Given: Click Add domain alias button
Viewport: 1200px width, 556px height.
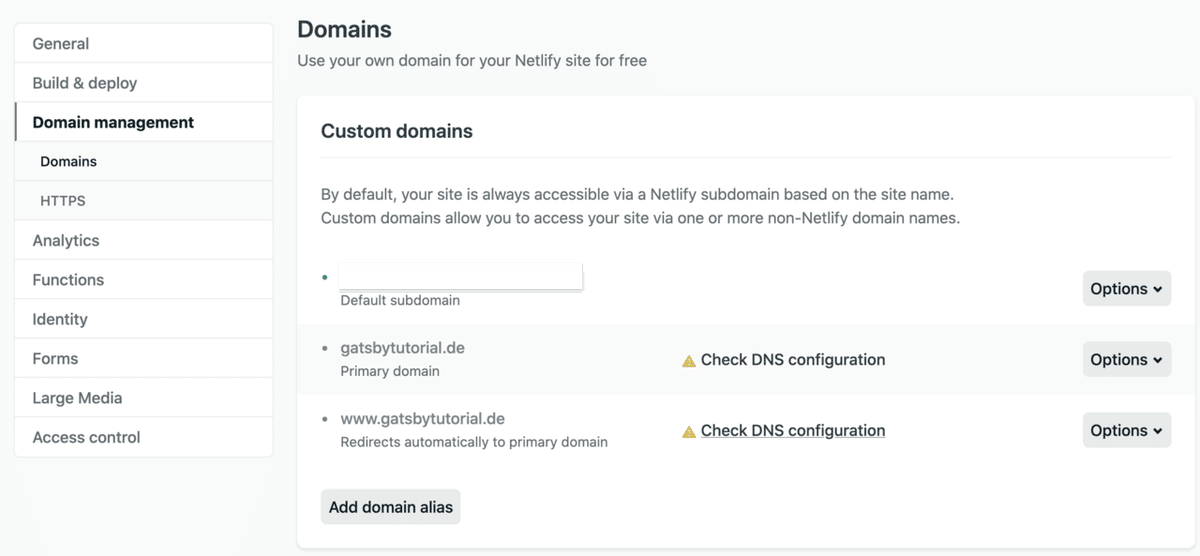Looking at the screenshot, I should coord(390,507).
